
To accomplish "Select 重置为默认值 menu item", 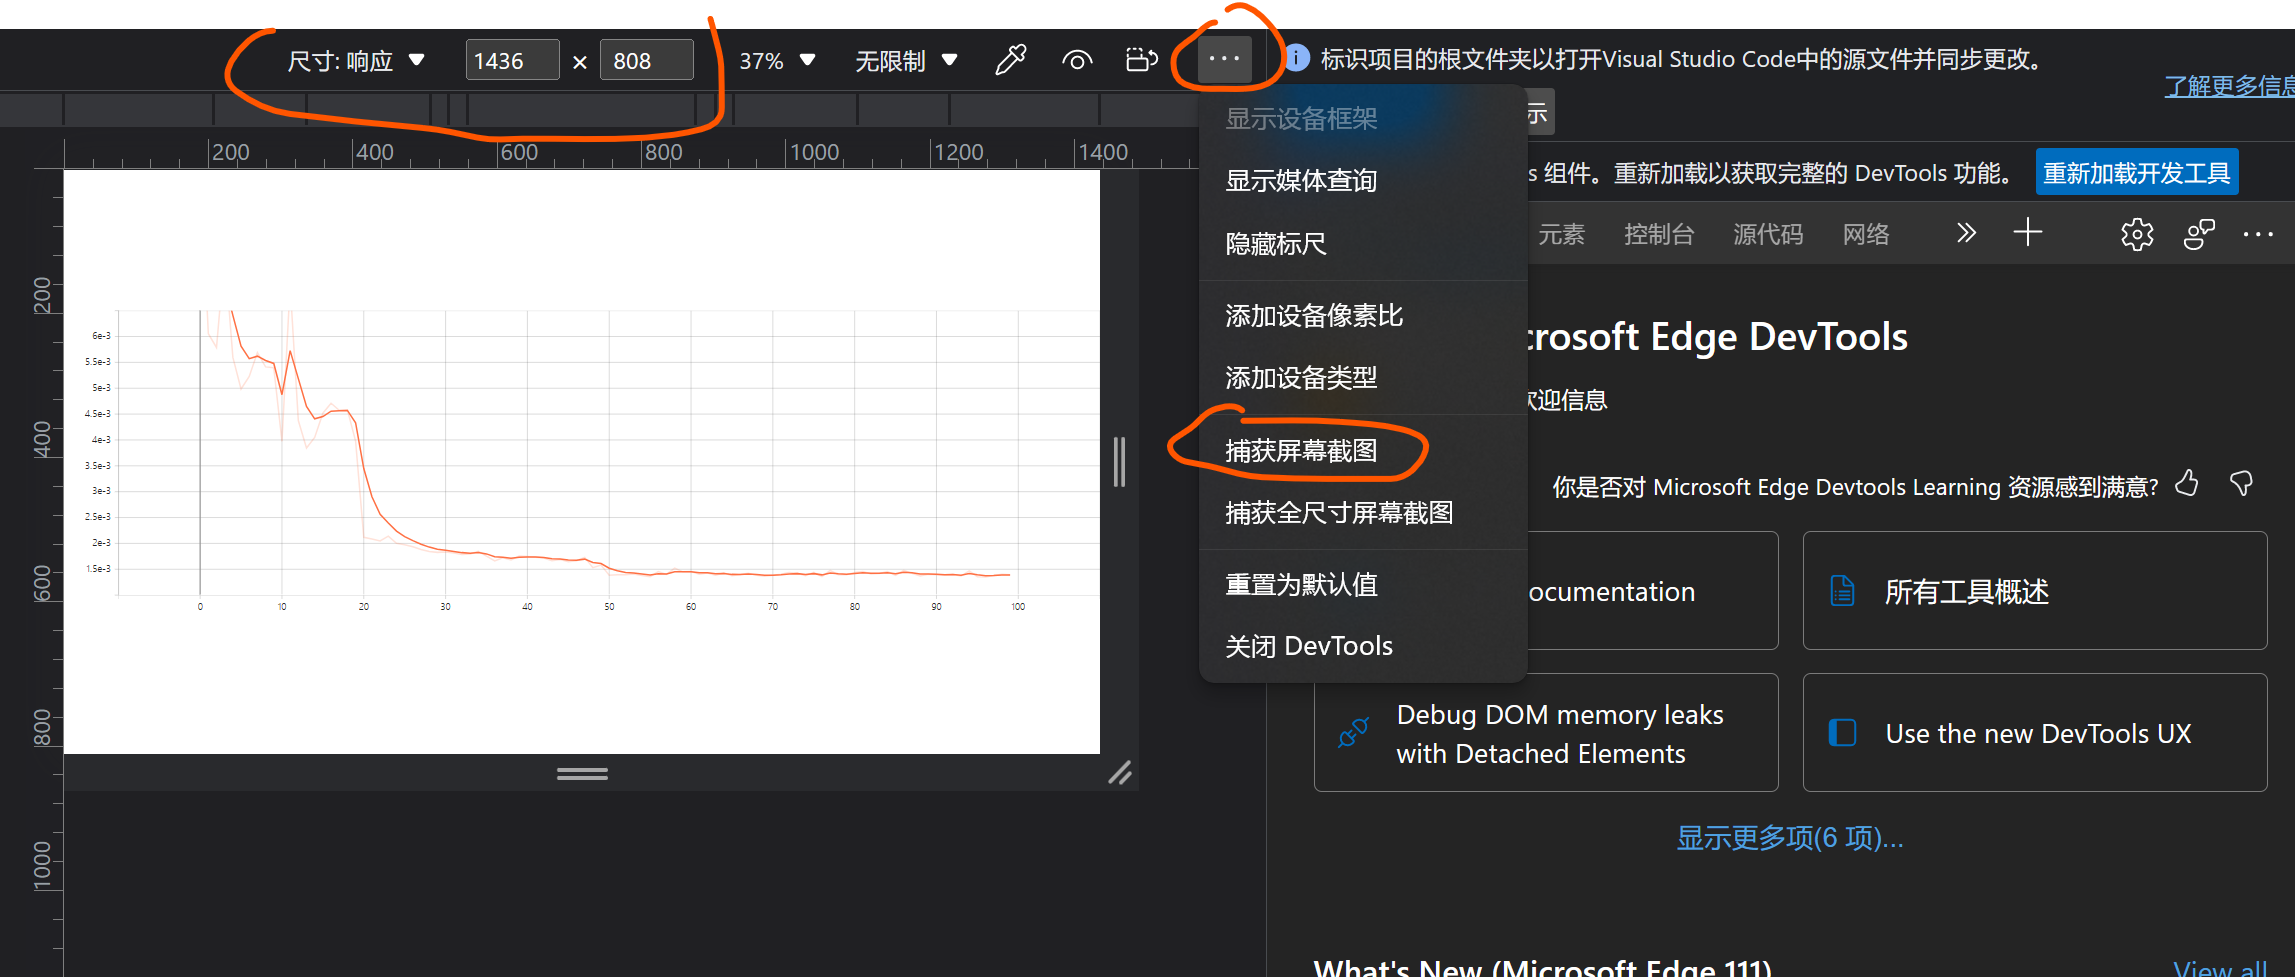I will [1363, 584].
